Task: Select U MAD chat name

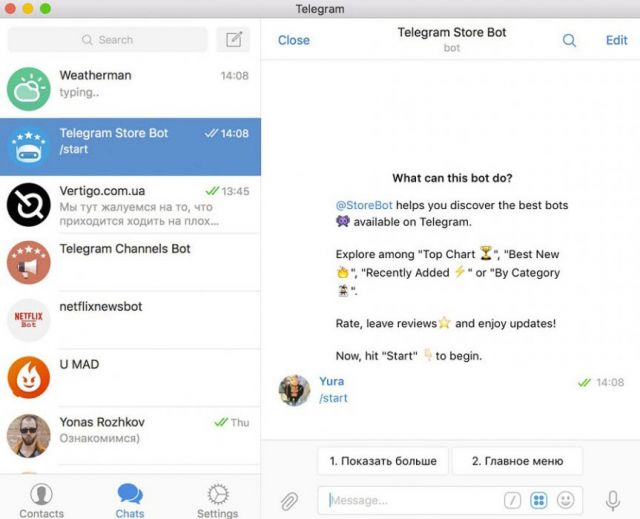Action: coord(79,364)
